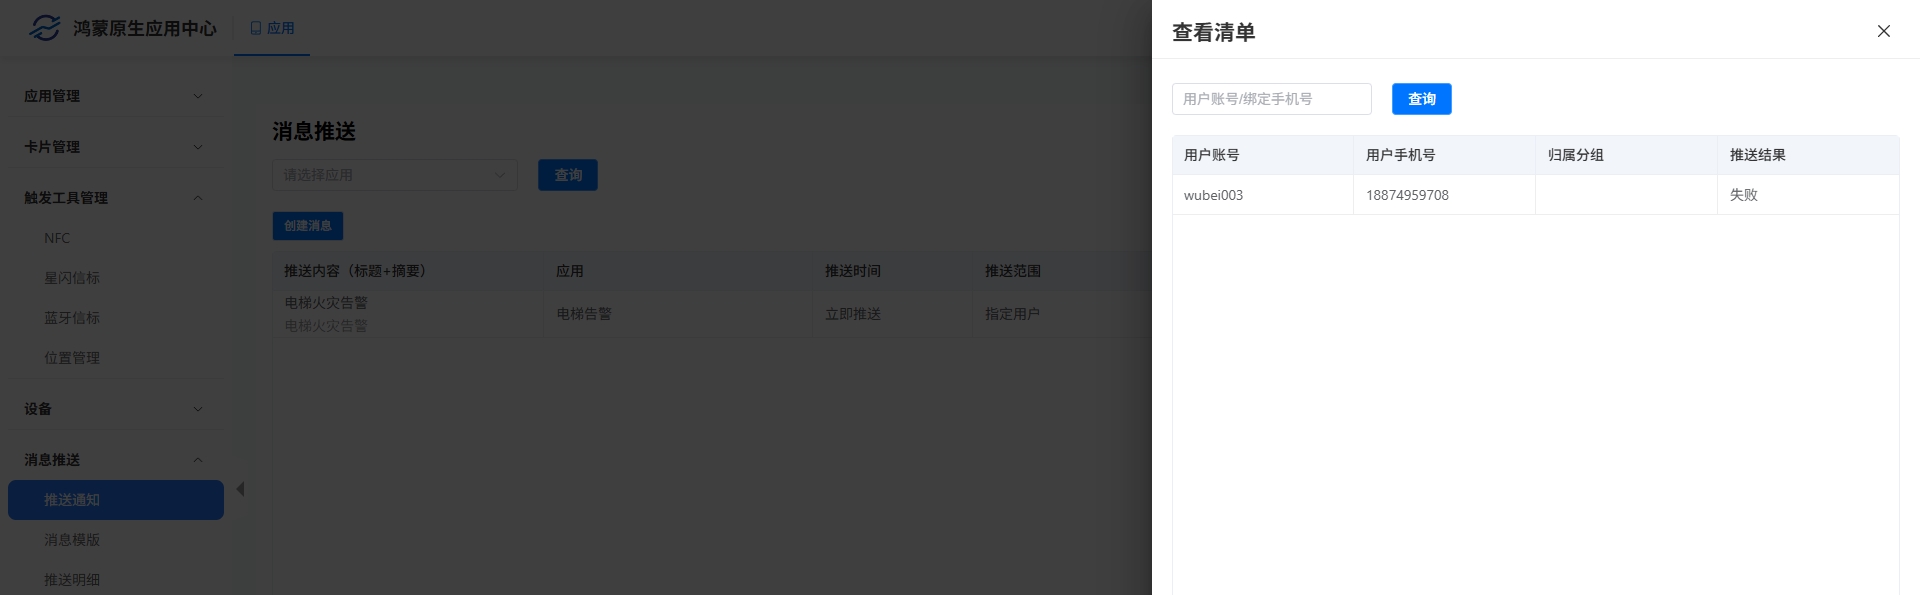
Task: Open 消息模版 in the sidebar
Action: tap(115, 540)
